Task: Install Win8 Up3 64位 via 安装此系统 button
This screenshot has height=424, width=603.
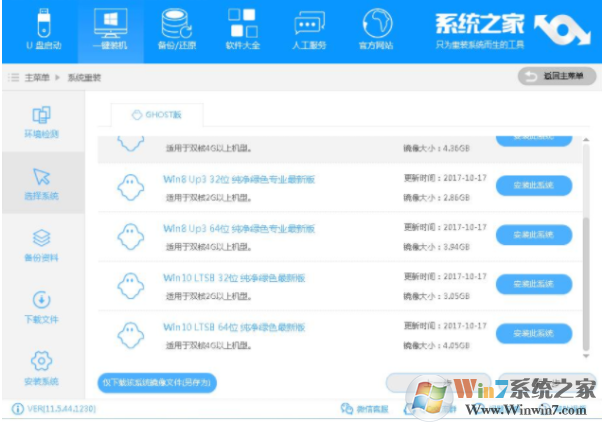Action: point(534,235)
